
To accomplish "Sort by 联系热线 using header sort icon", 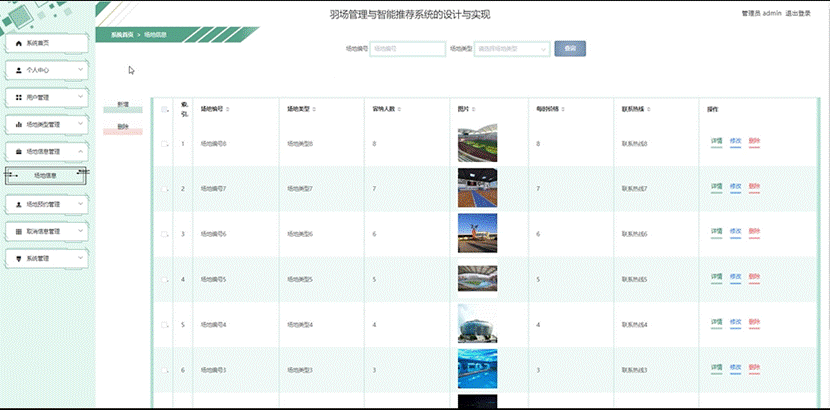I will point(649,110).
